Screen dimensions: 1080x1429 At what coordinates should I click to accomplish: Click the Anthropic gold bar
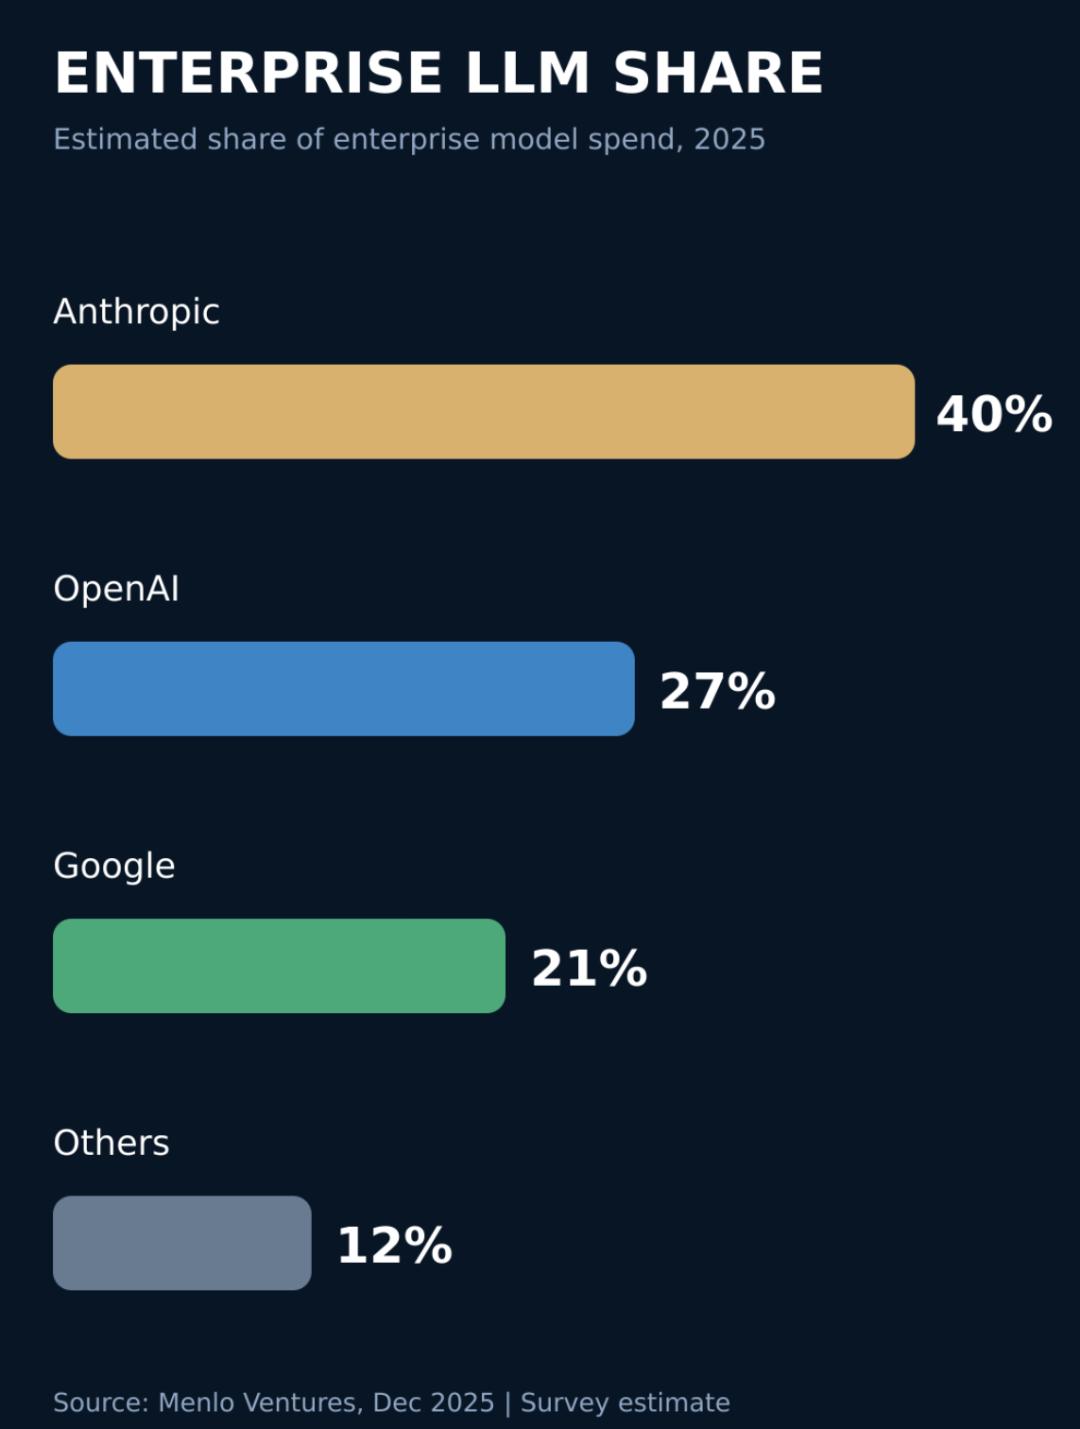tap(484, 412)
